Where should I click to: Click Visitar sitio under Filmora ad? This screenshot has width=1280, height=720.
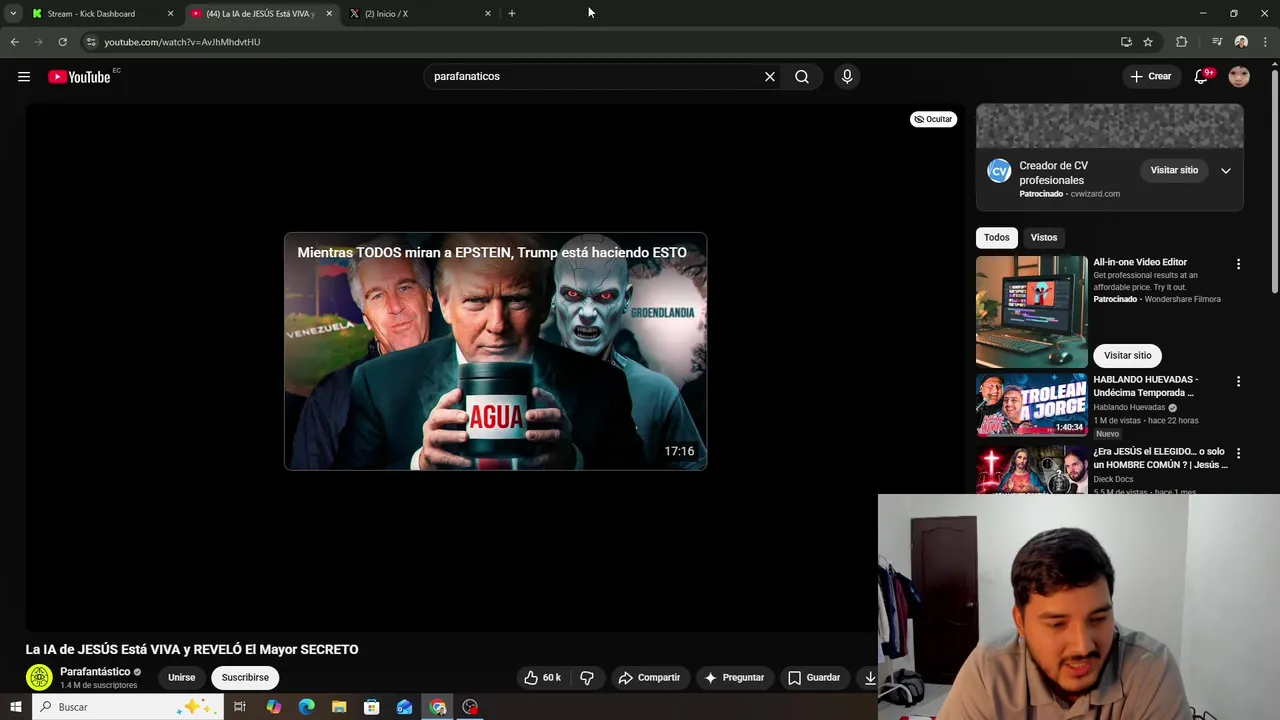[1127, 355]
